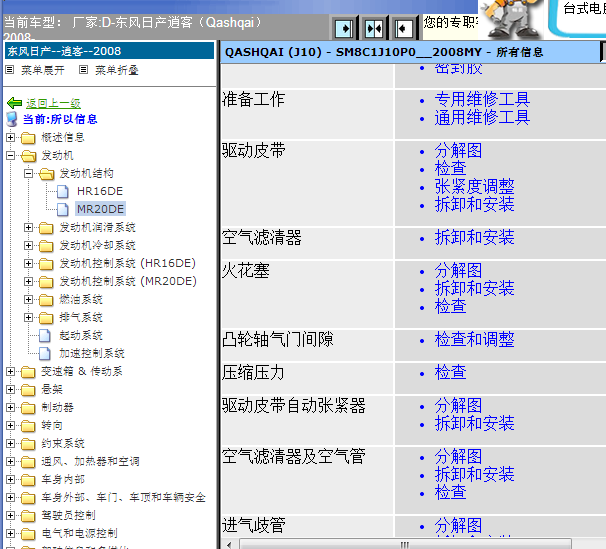Screen dimensions: 606x549
Task: Open 空气滤清器 拆卸和安装 link
Action: pos(474,237)
